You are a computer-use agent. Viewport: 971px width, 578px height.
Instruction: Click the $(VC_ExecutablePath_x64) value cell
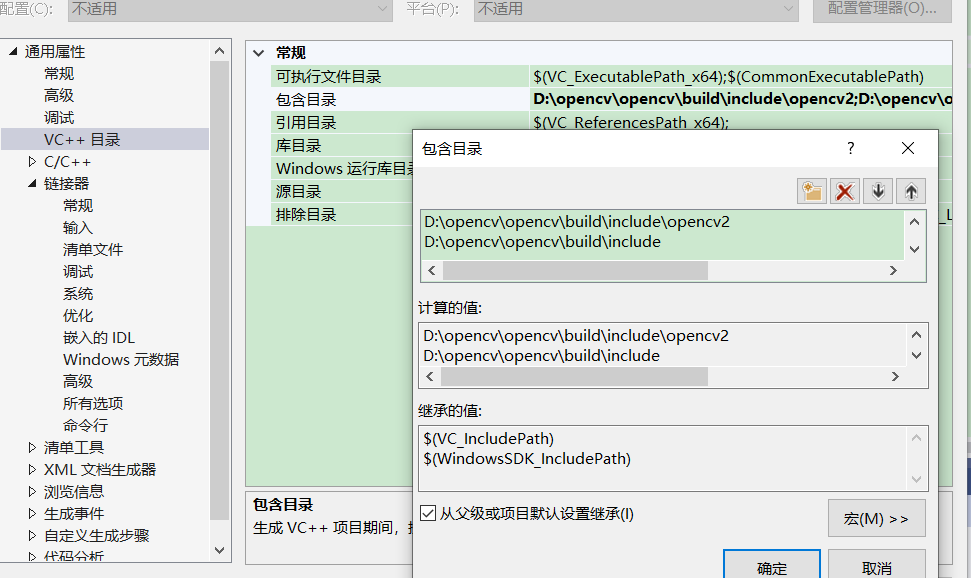click(741, 76)
